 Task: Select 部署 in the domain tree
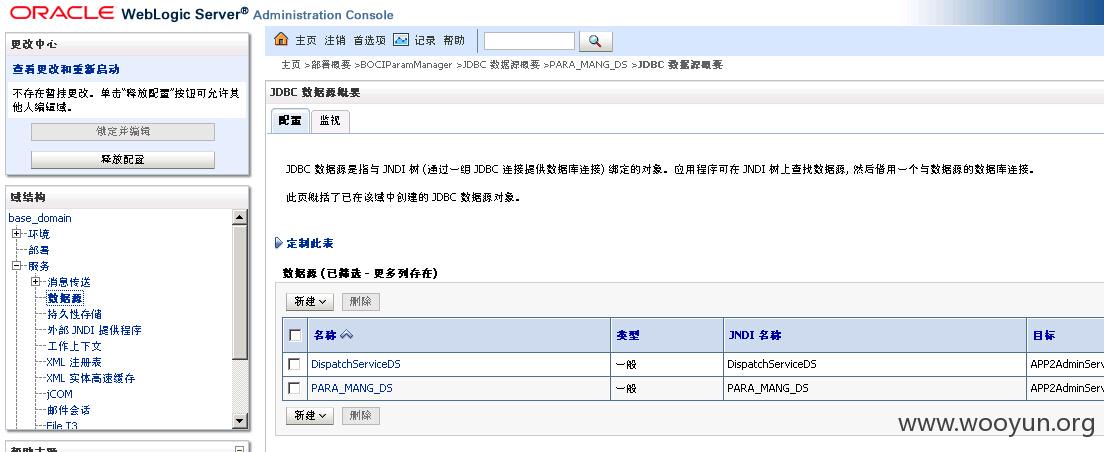pyautogui.click(x=39, y=250)
